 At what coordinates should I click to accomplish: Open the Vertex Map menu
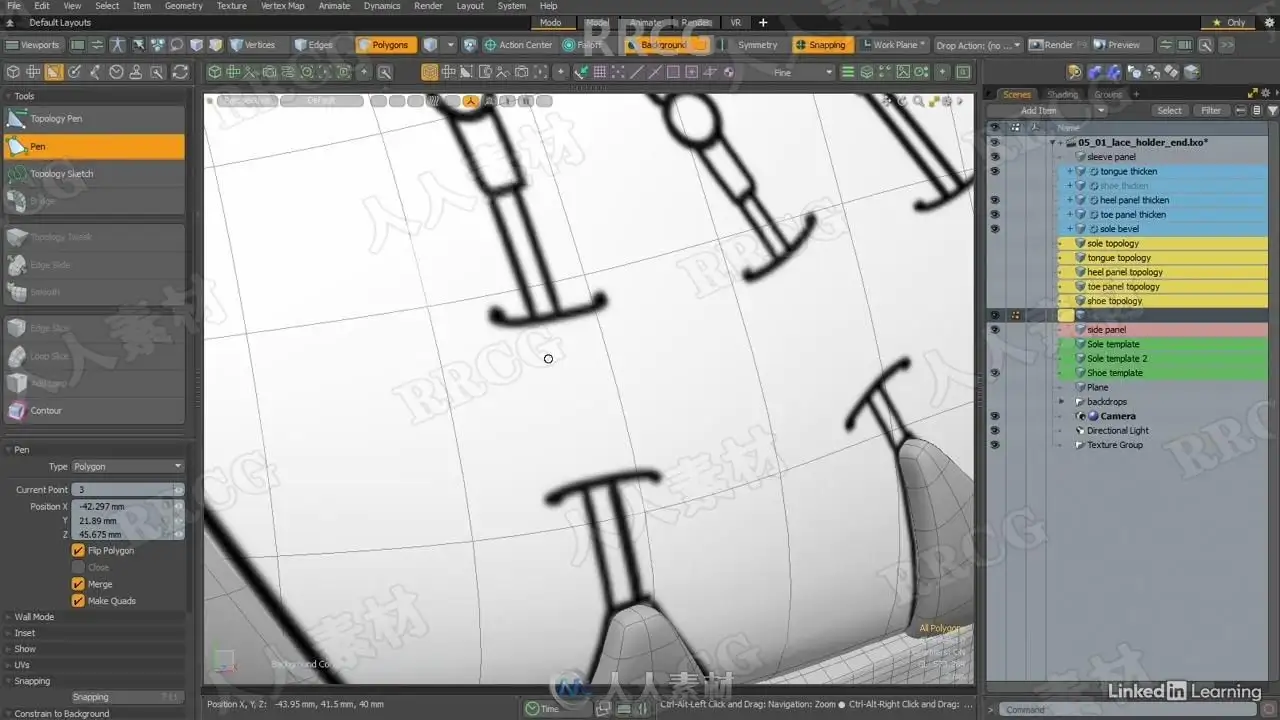point(282,6)
